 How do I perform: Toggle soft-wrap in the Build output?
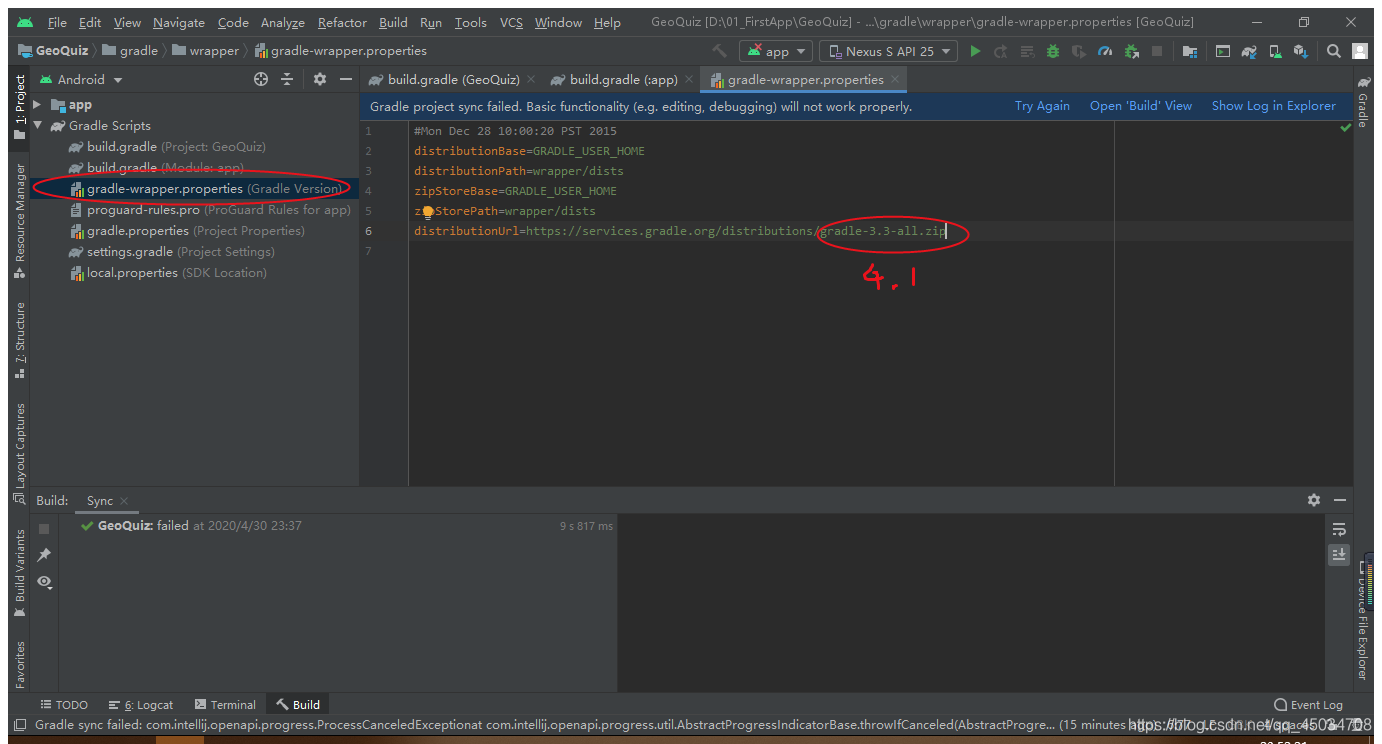coord(1339,528)
